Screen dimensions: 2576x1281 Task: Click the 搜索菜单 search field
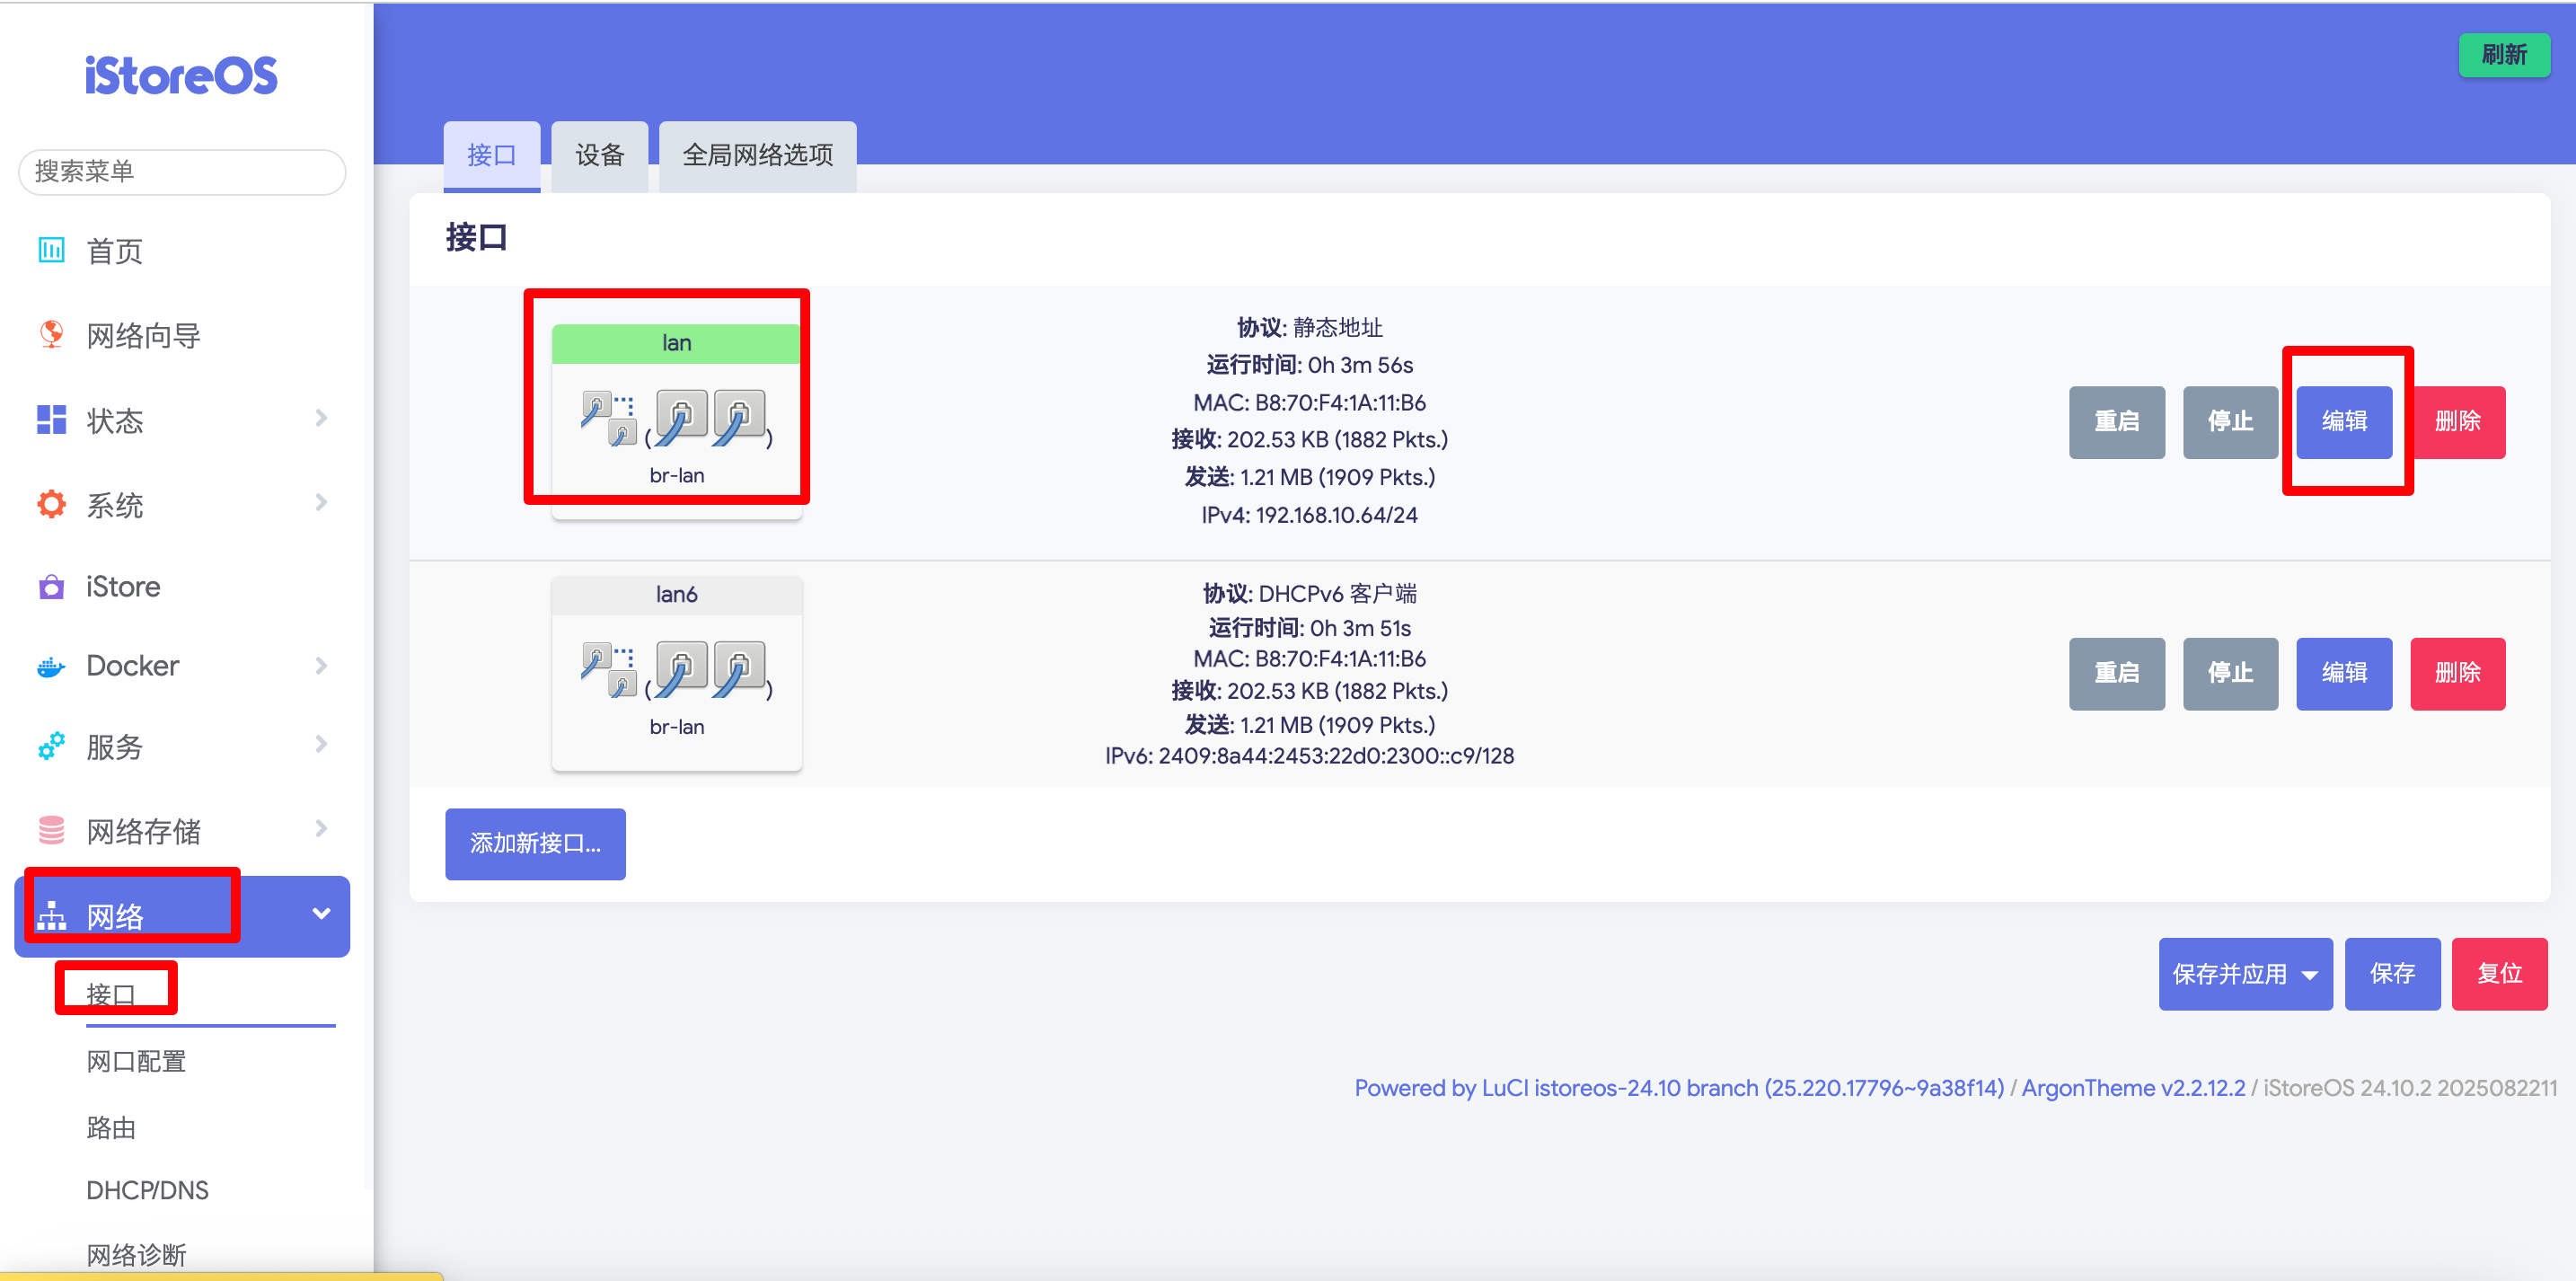(x=182, y=172)
